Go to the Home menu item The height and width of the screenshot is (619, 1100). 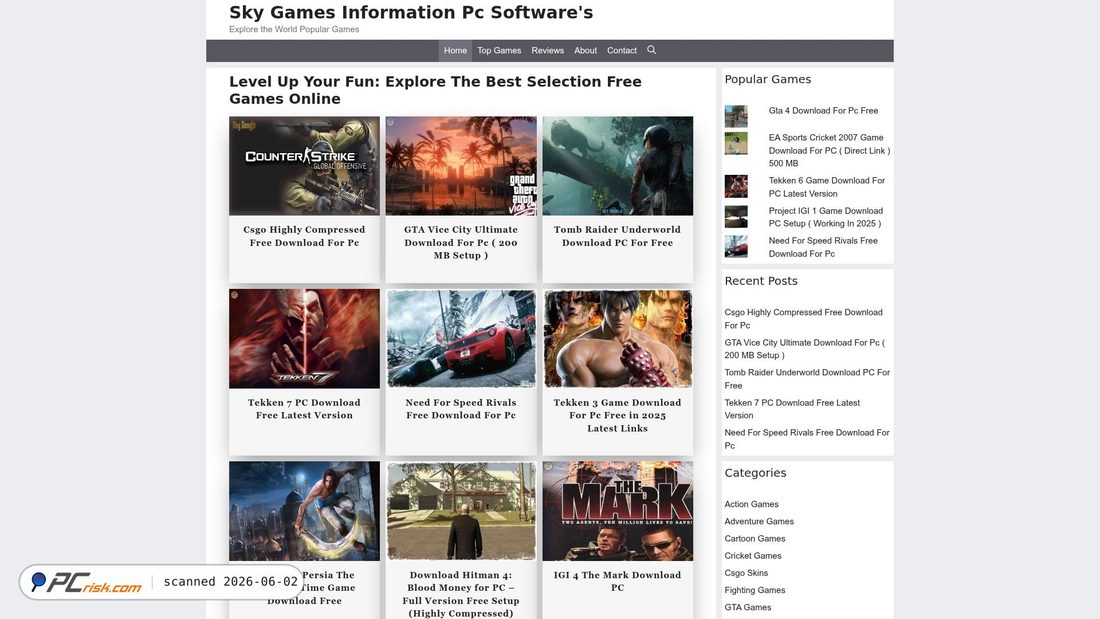455,51
